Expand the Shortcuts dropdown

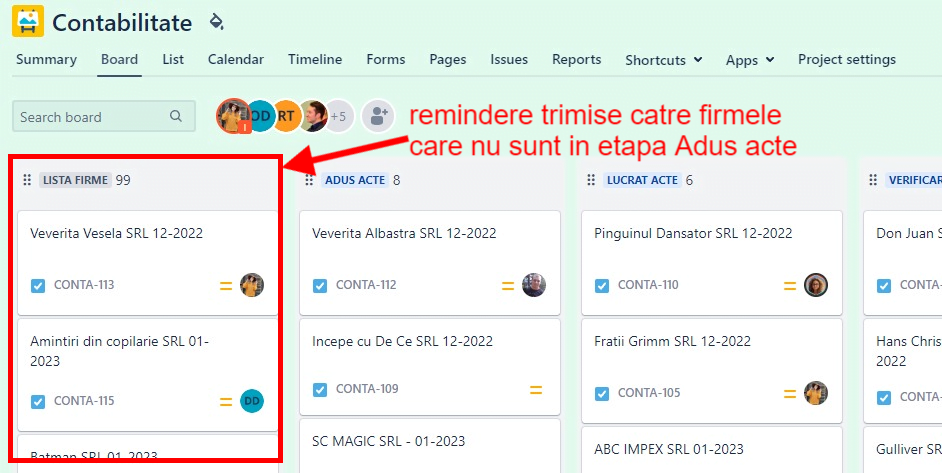663,60
